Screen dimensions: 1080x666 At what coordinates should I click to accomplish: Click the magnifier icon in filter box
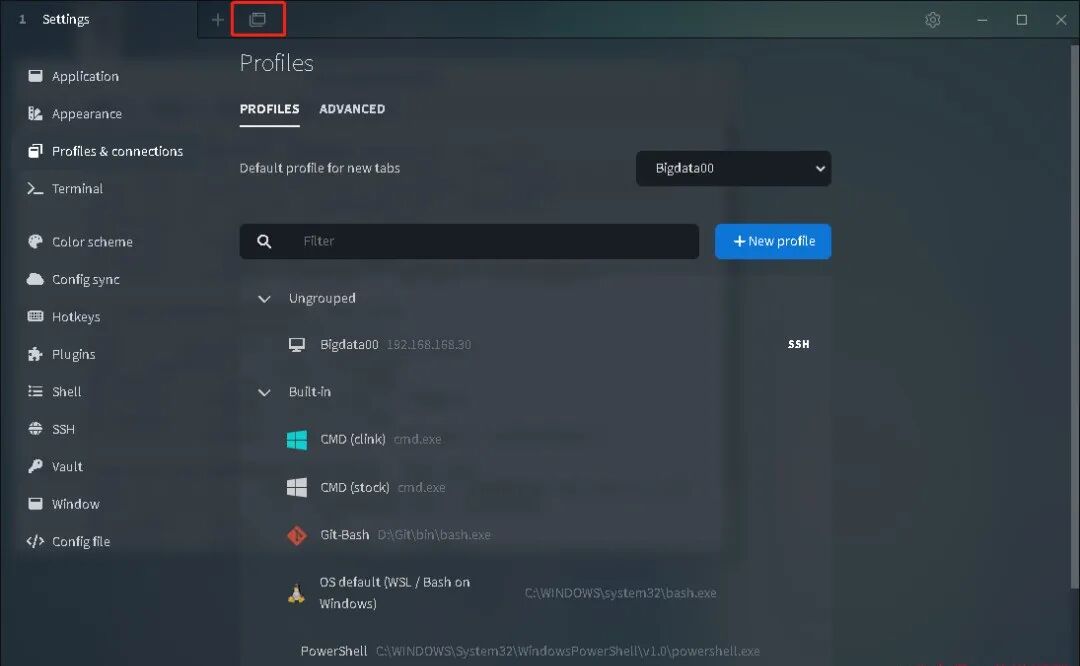tap(264, 241)
